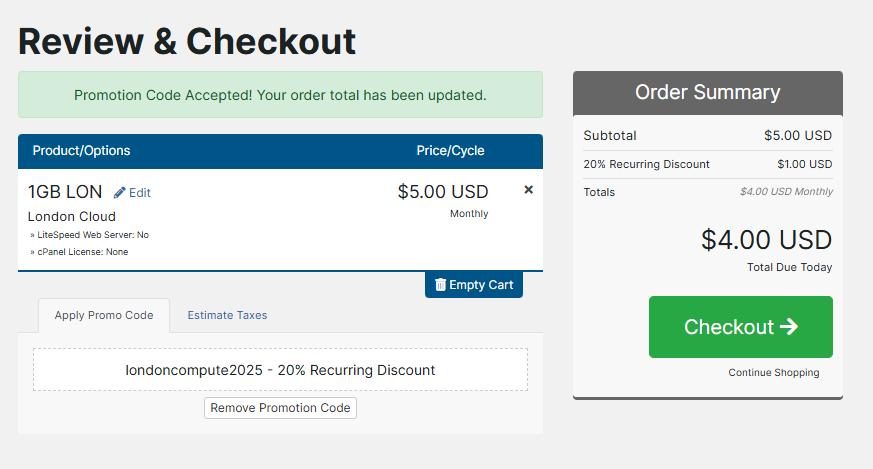Click the Edit link text for 1GB LON

tap(140, 193)
